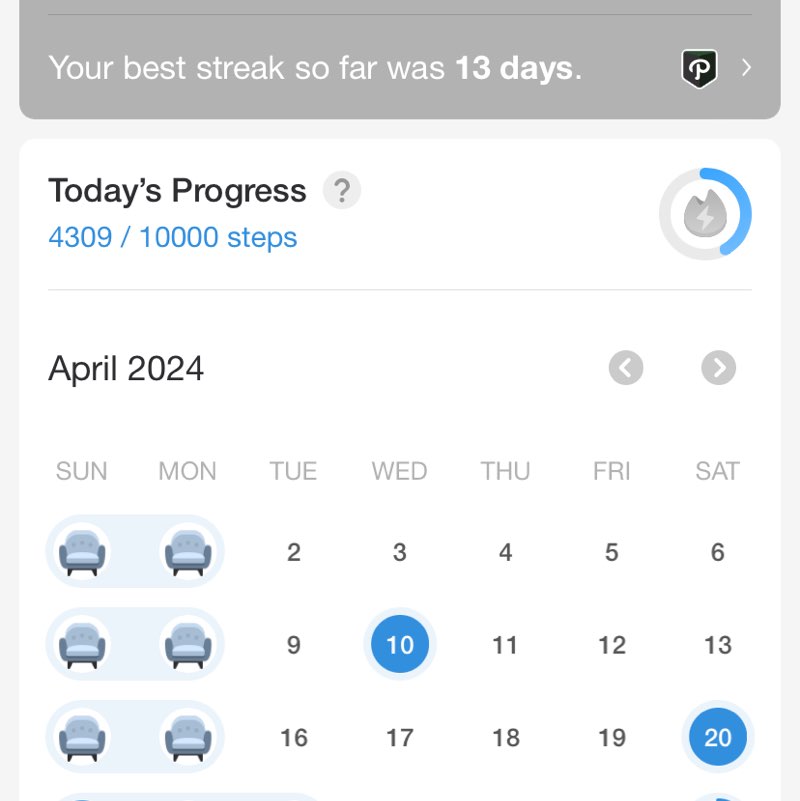
Task: Tap the 4309 / 10000 steps link
Action: (173, 238)
